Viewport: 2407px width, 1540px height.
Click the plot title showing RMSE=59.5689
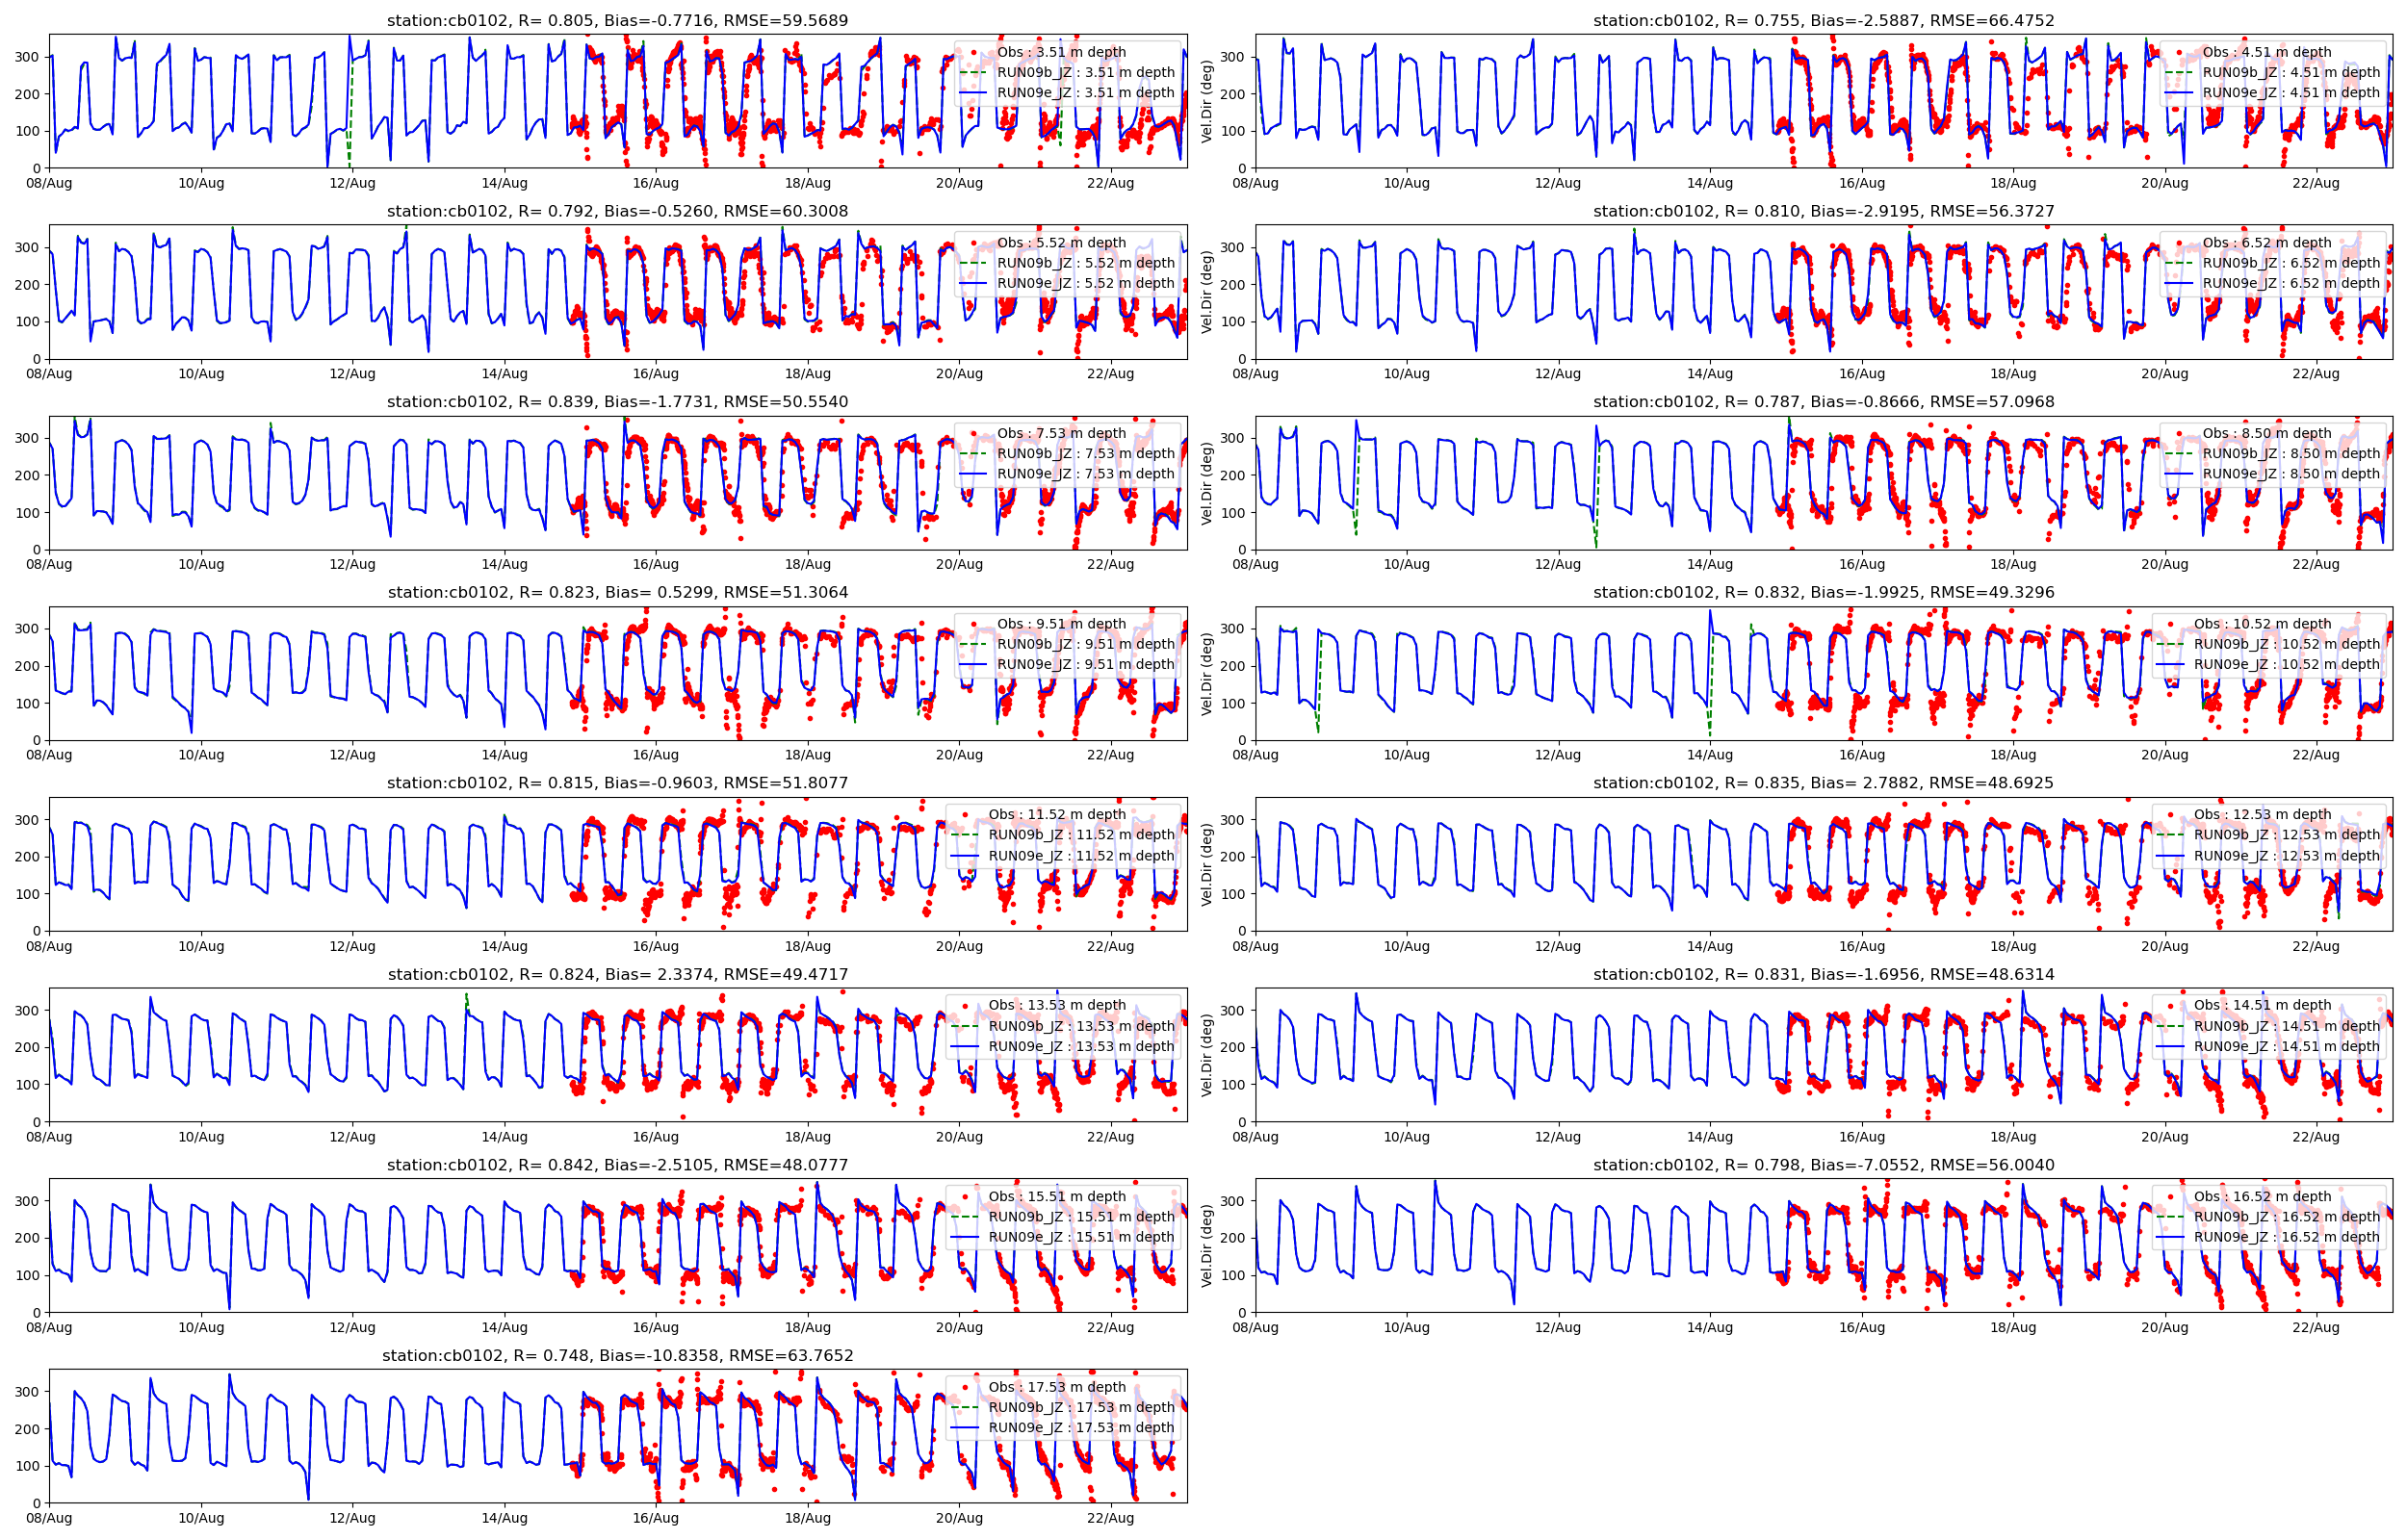(x=617, y=20)
